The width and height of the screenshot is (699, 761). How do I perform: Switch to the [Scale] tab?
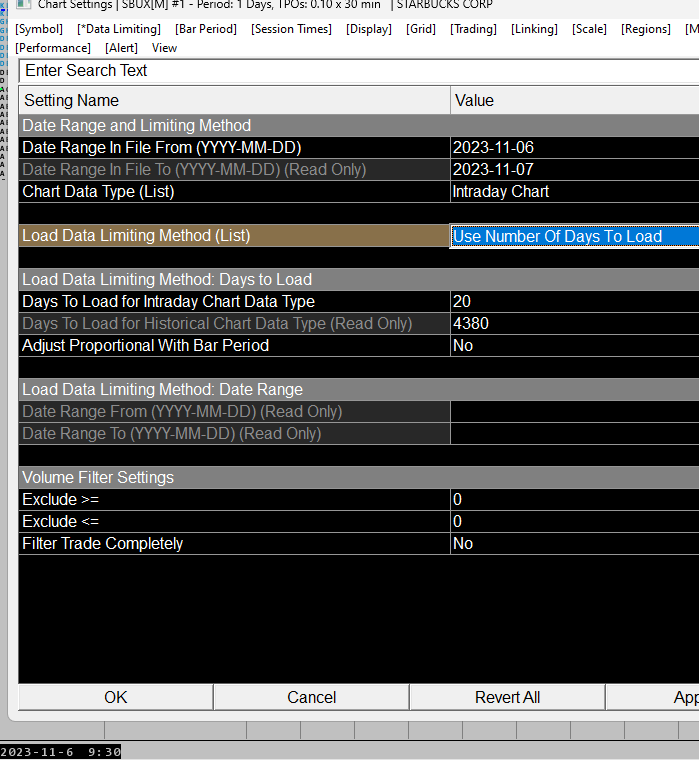point(589,29)
